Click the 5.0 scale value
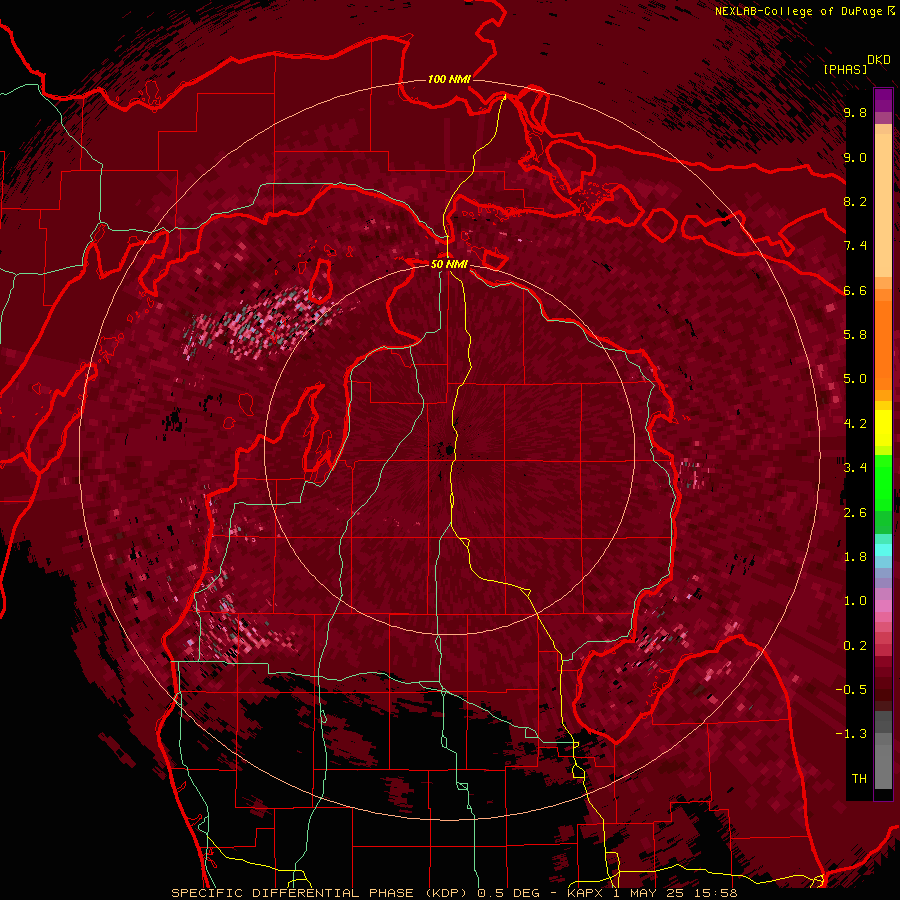Image resolution: width=900 pixels, height=900 pixels. point(855,379)
